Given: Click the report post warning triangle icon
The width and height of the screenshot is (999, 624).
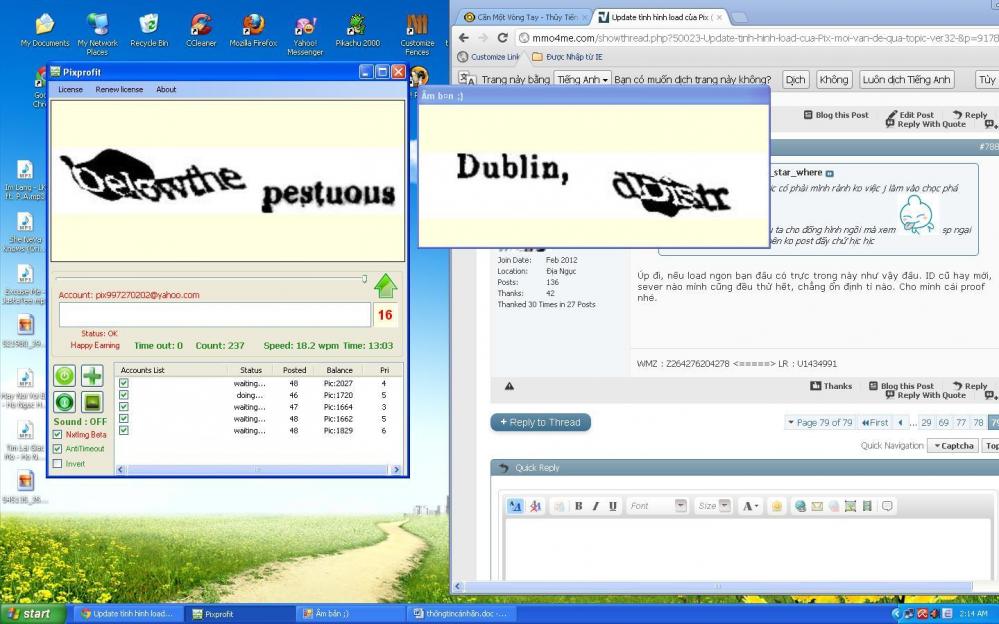Looking at the screenshot, I should click(509, 386).
